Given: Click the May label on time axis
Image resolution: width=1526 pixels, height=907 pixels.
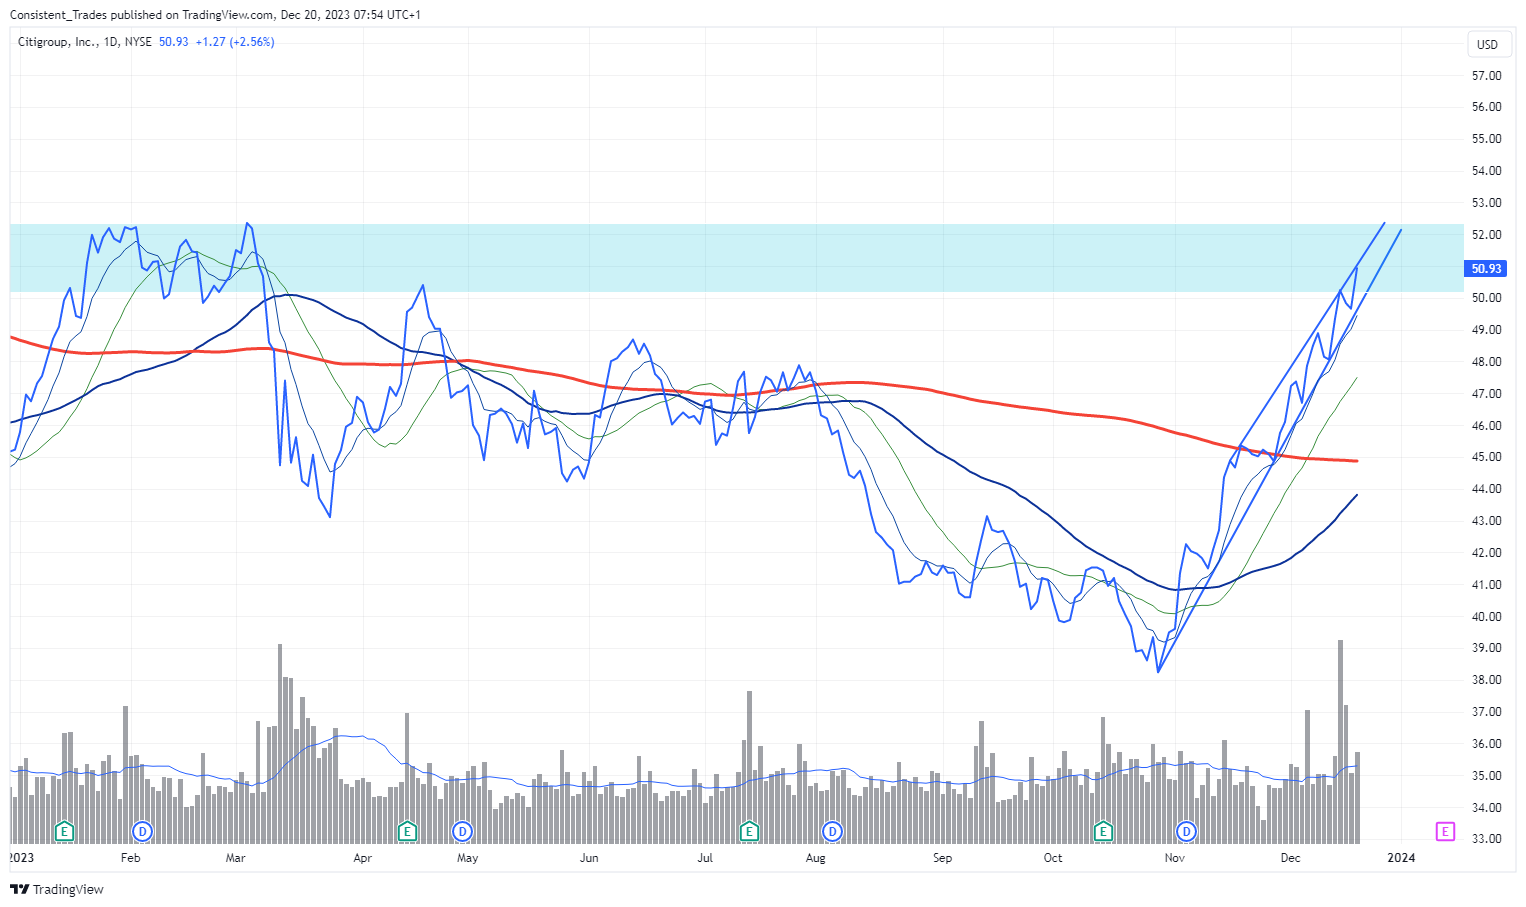Looking at the screenshot, I should point(467,858).
